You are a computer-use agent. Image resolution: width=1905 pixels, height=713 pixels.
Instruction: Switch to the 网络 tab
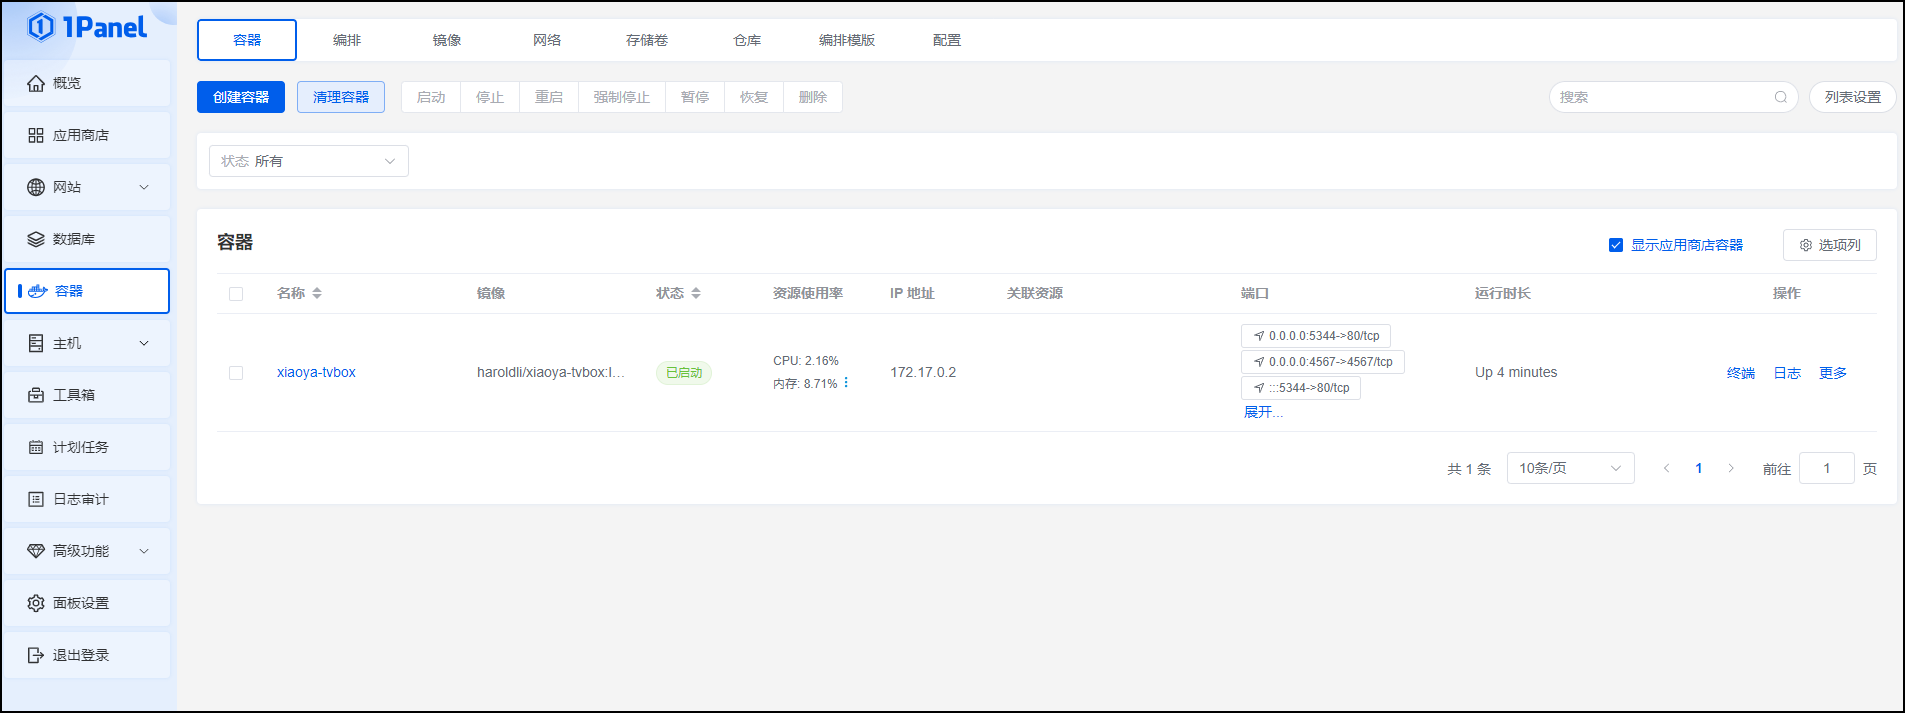coord(547,40)
